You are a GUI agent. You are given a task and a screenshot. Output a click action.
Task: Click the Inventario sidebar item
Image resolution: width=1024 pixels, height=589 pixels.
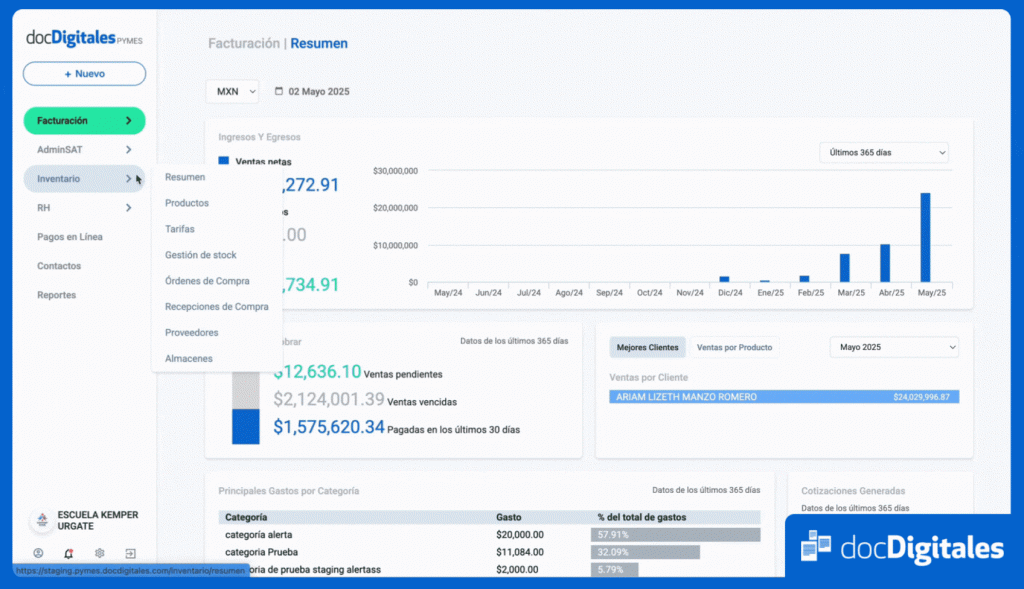84,179
